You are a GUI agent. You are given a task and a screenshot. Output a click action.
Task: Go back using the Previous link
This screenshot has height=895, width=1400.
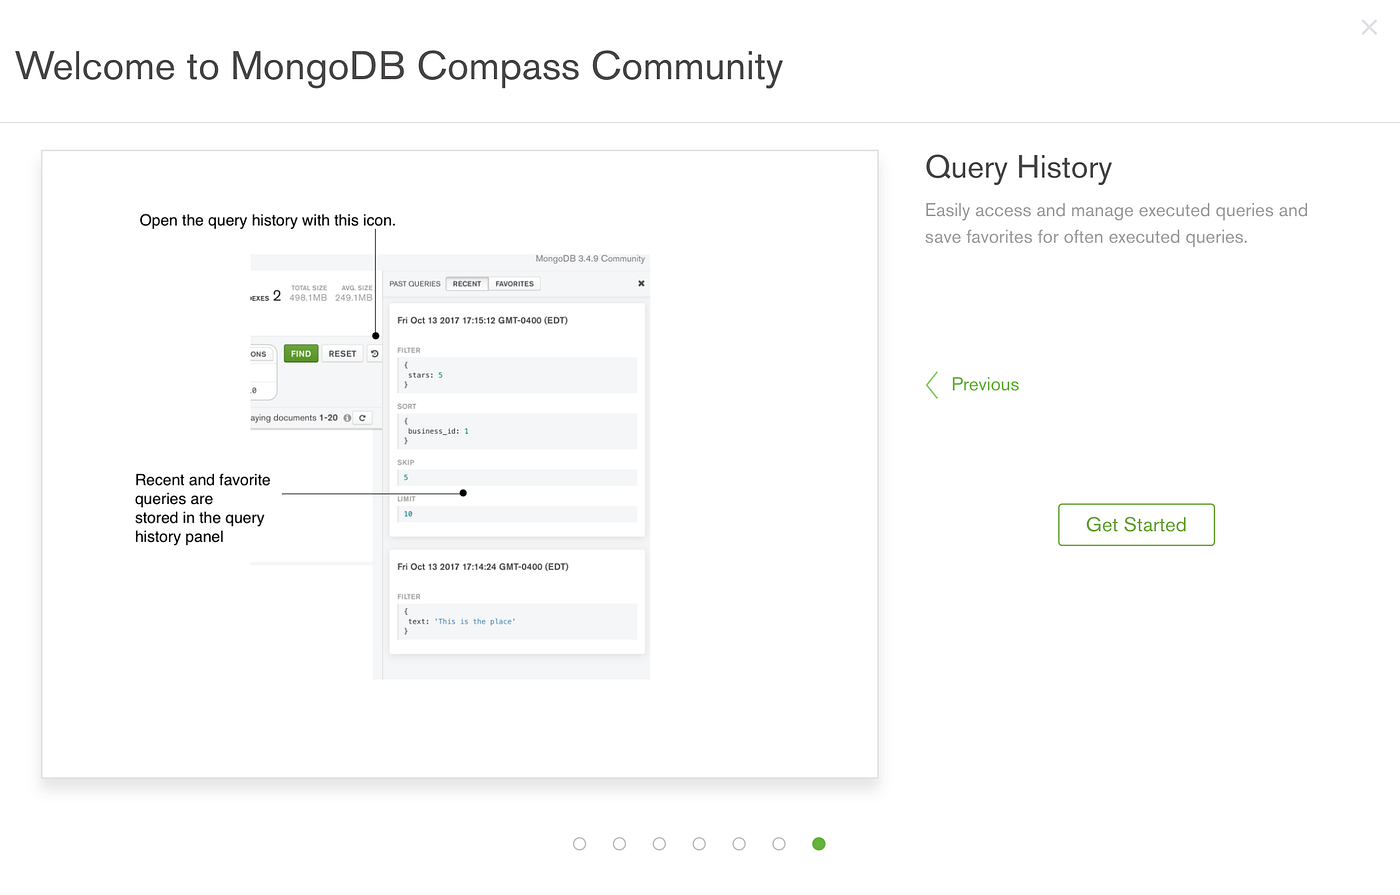[x=985, y=384]
